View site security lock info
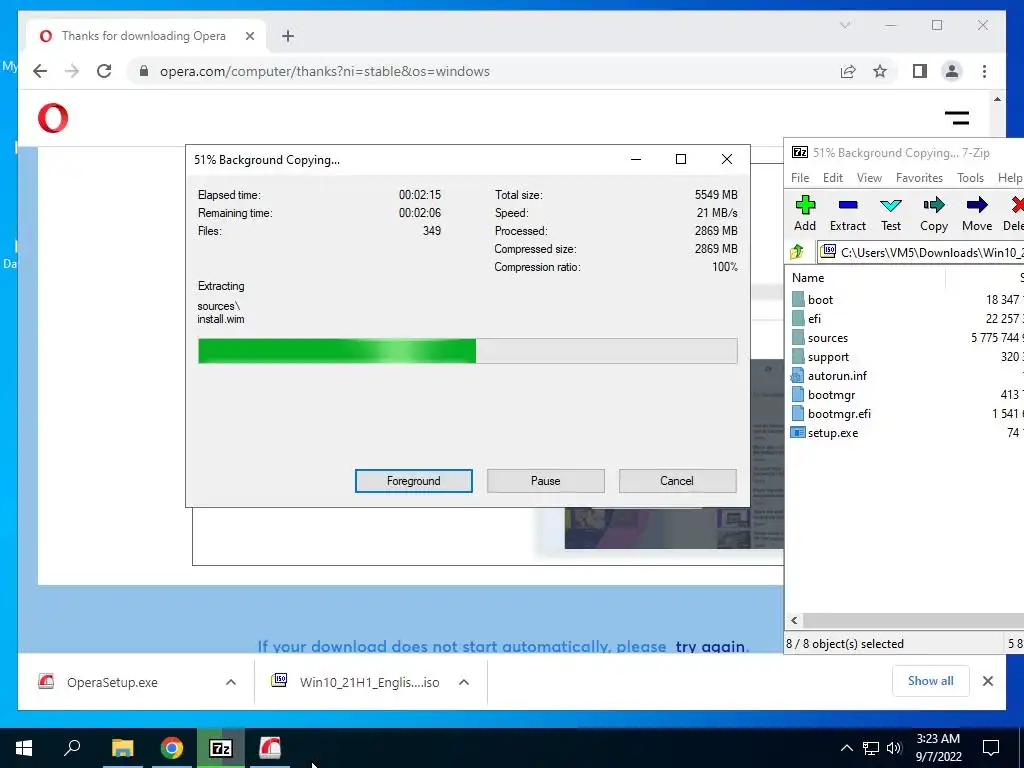The height and width of the screenshot is (768, 1024). pos(144,71)
